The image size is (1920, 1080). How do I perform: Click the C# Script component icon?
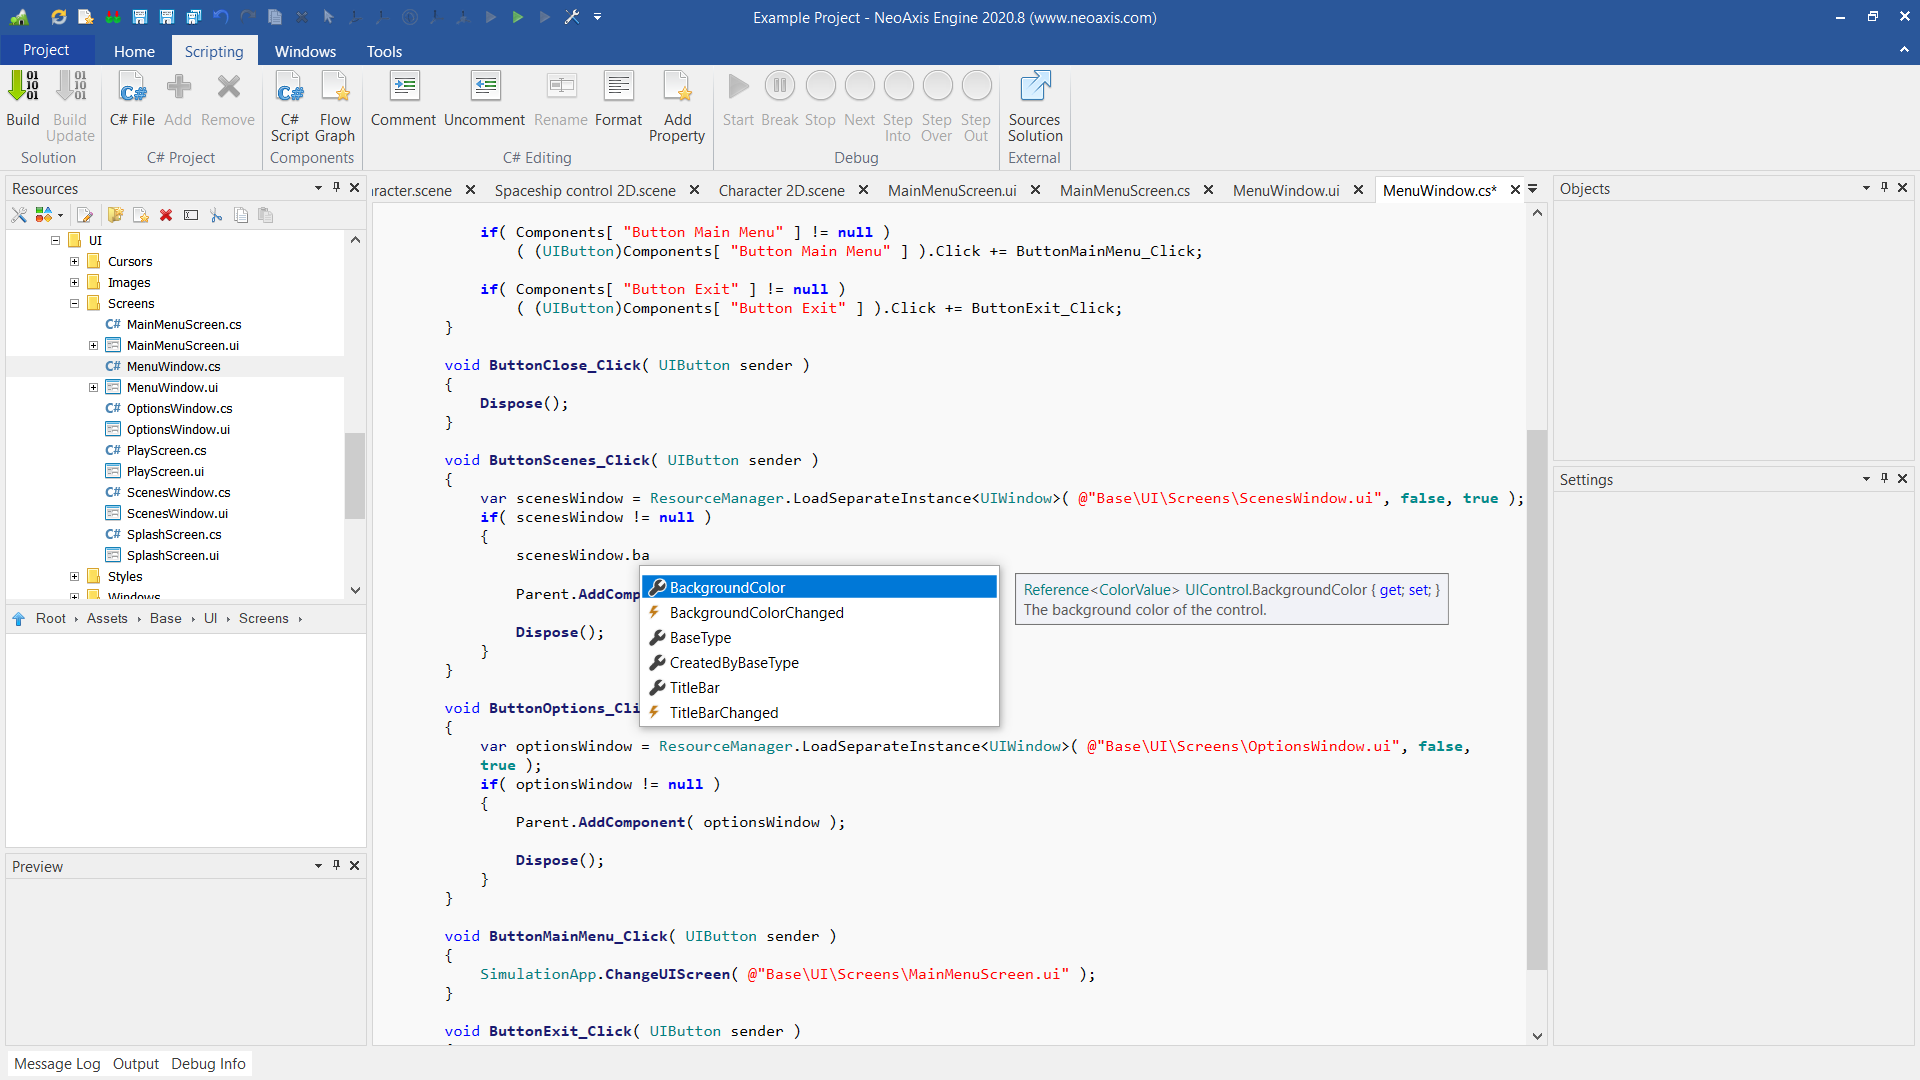[x=290, y=87]
